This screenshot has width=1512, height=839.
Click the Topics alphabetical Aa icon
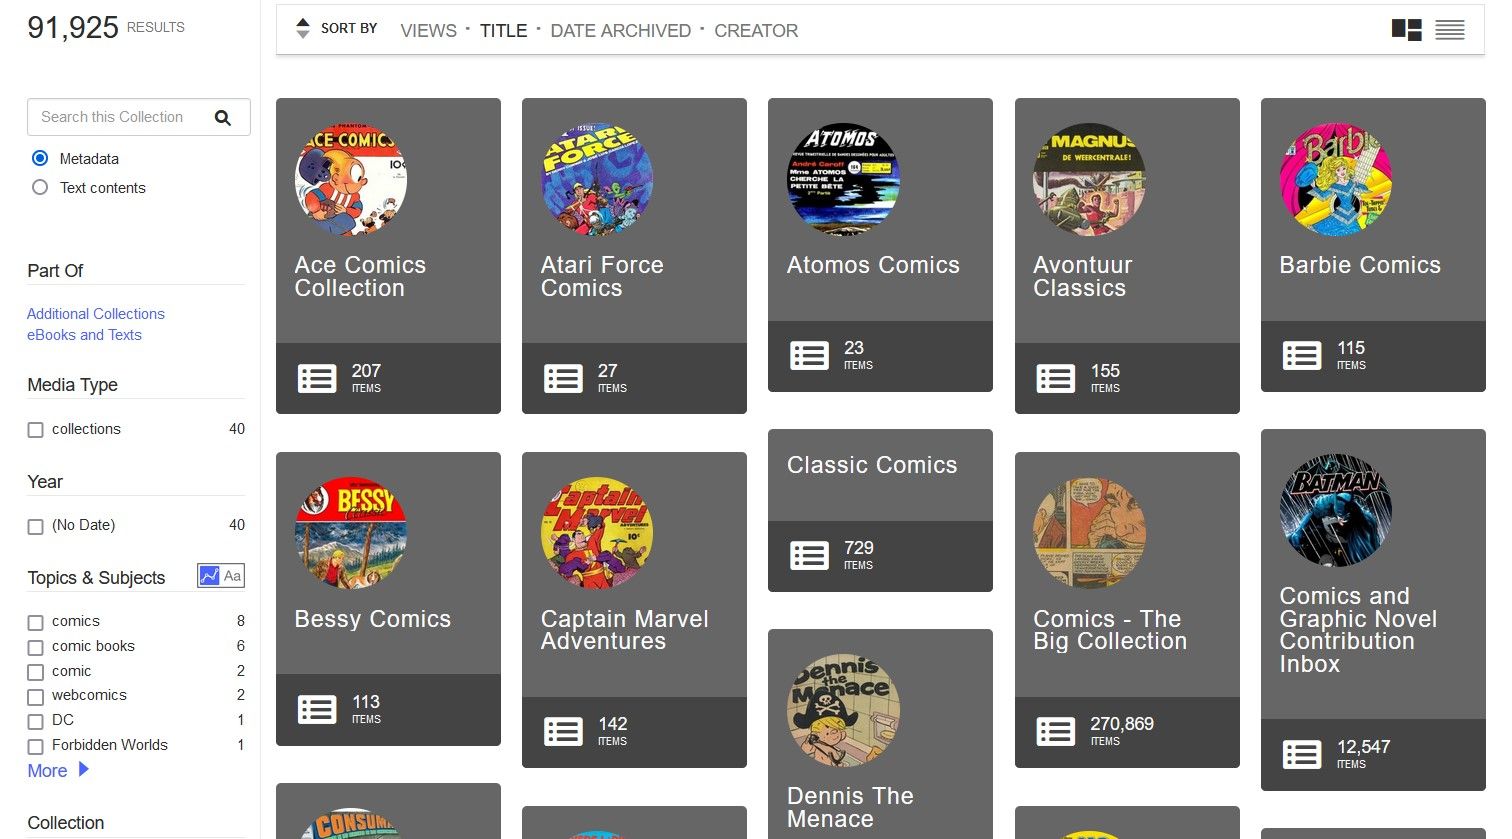tap(233, 575)
